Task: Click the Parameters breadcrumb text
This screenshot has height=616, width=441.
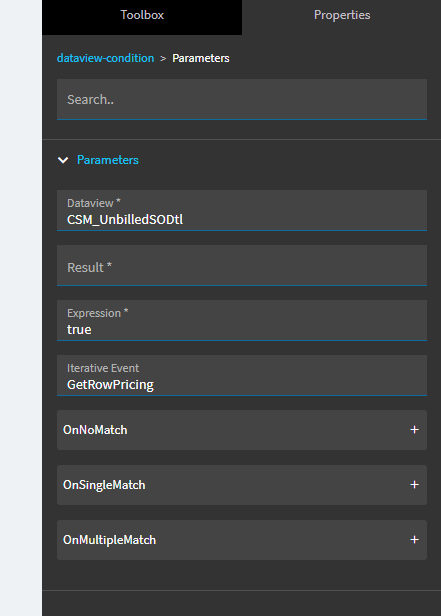Action: click(201, 58)
